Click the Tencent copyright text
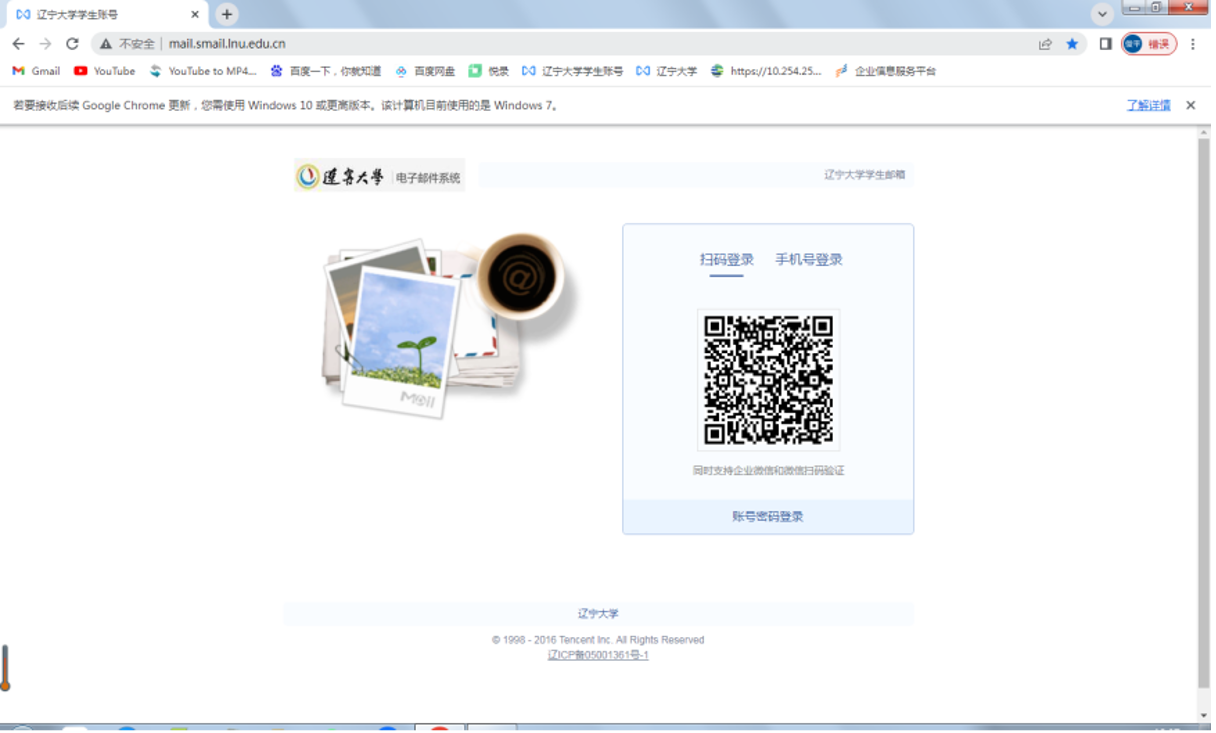 (x=598, y=640)
